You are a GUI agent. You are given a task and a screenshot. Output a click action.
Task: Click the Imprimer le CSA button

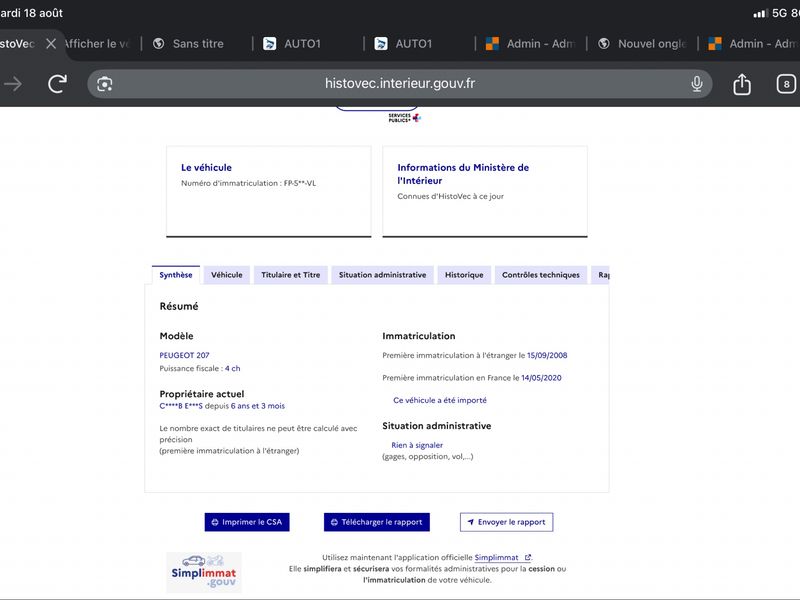coord(247,522)
